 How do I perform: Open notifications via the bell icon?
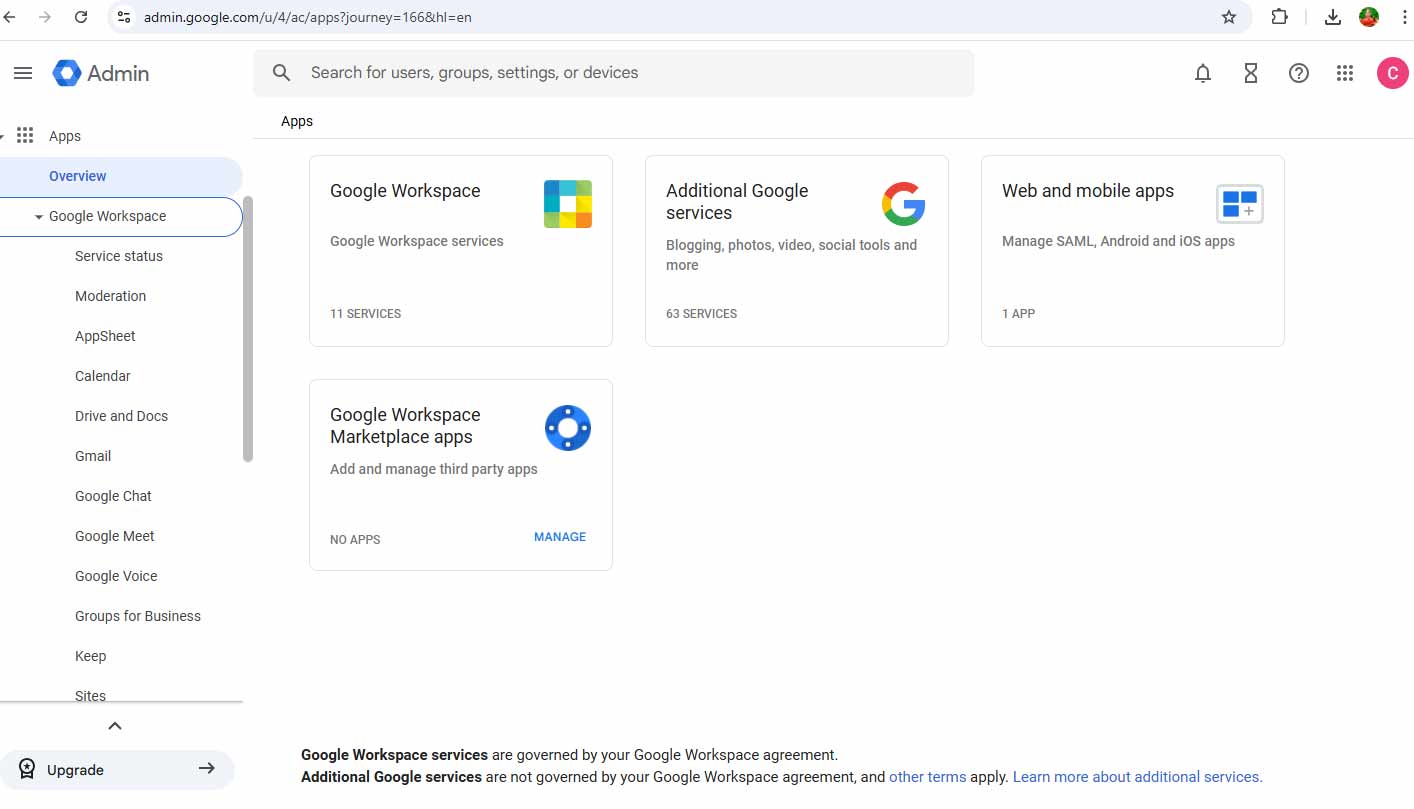tap(1203, 72)
